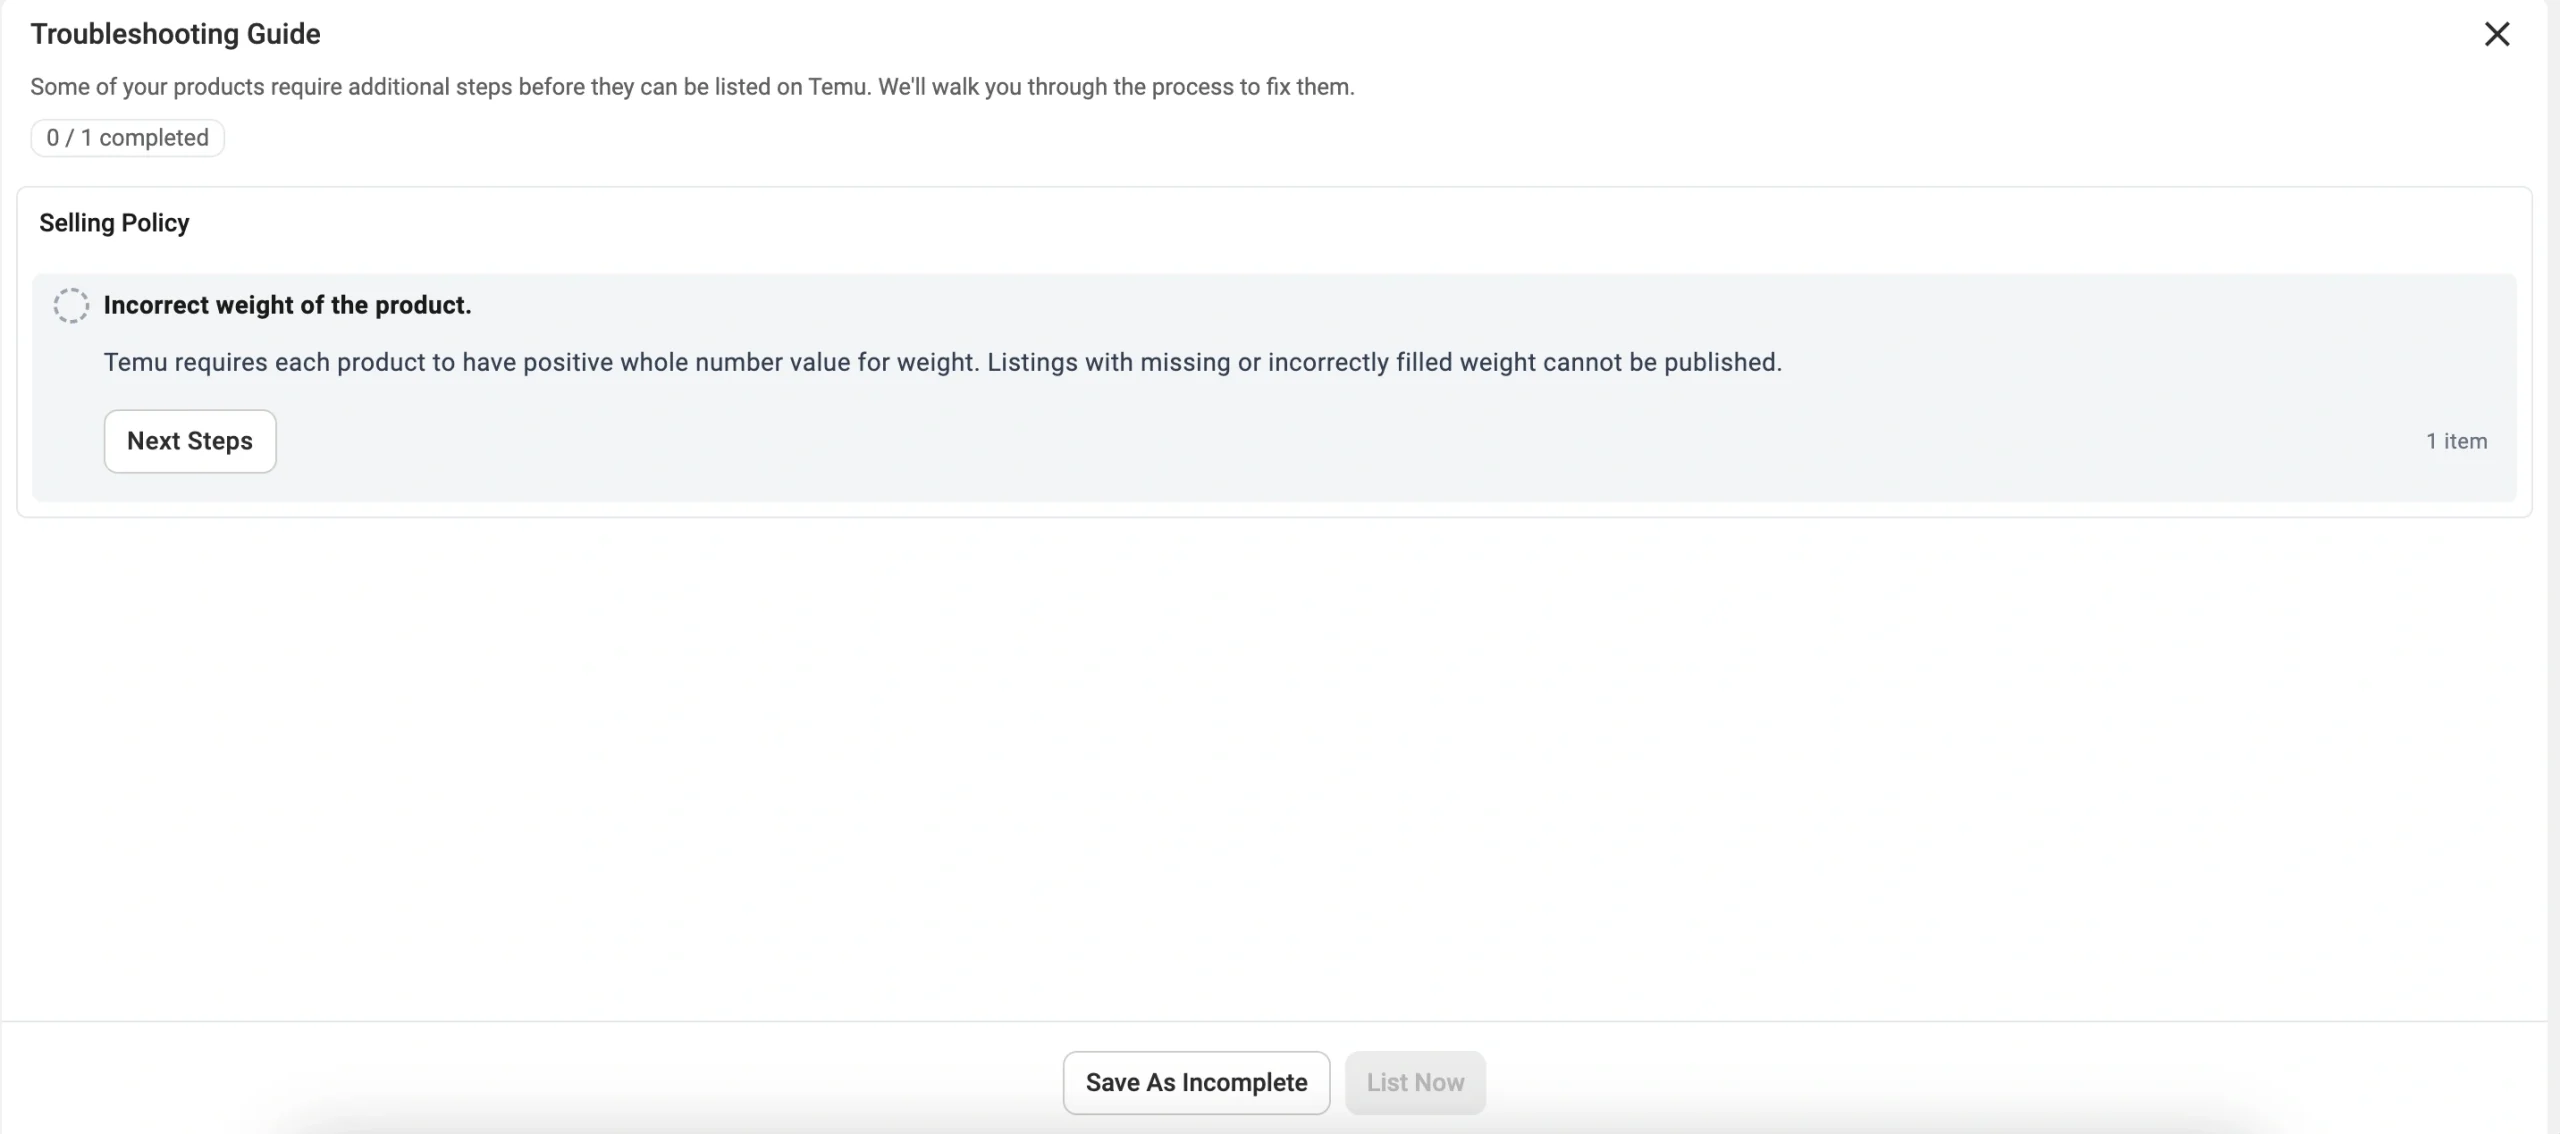Click the greyed-out List Now button
The height and width of the screenshot is (1134, 2560).
point(1415,1082)
